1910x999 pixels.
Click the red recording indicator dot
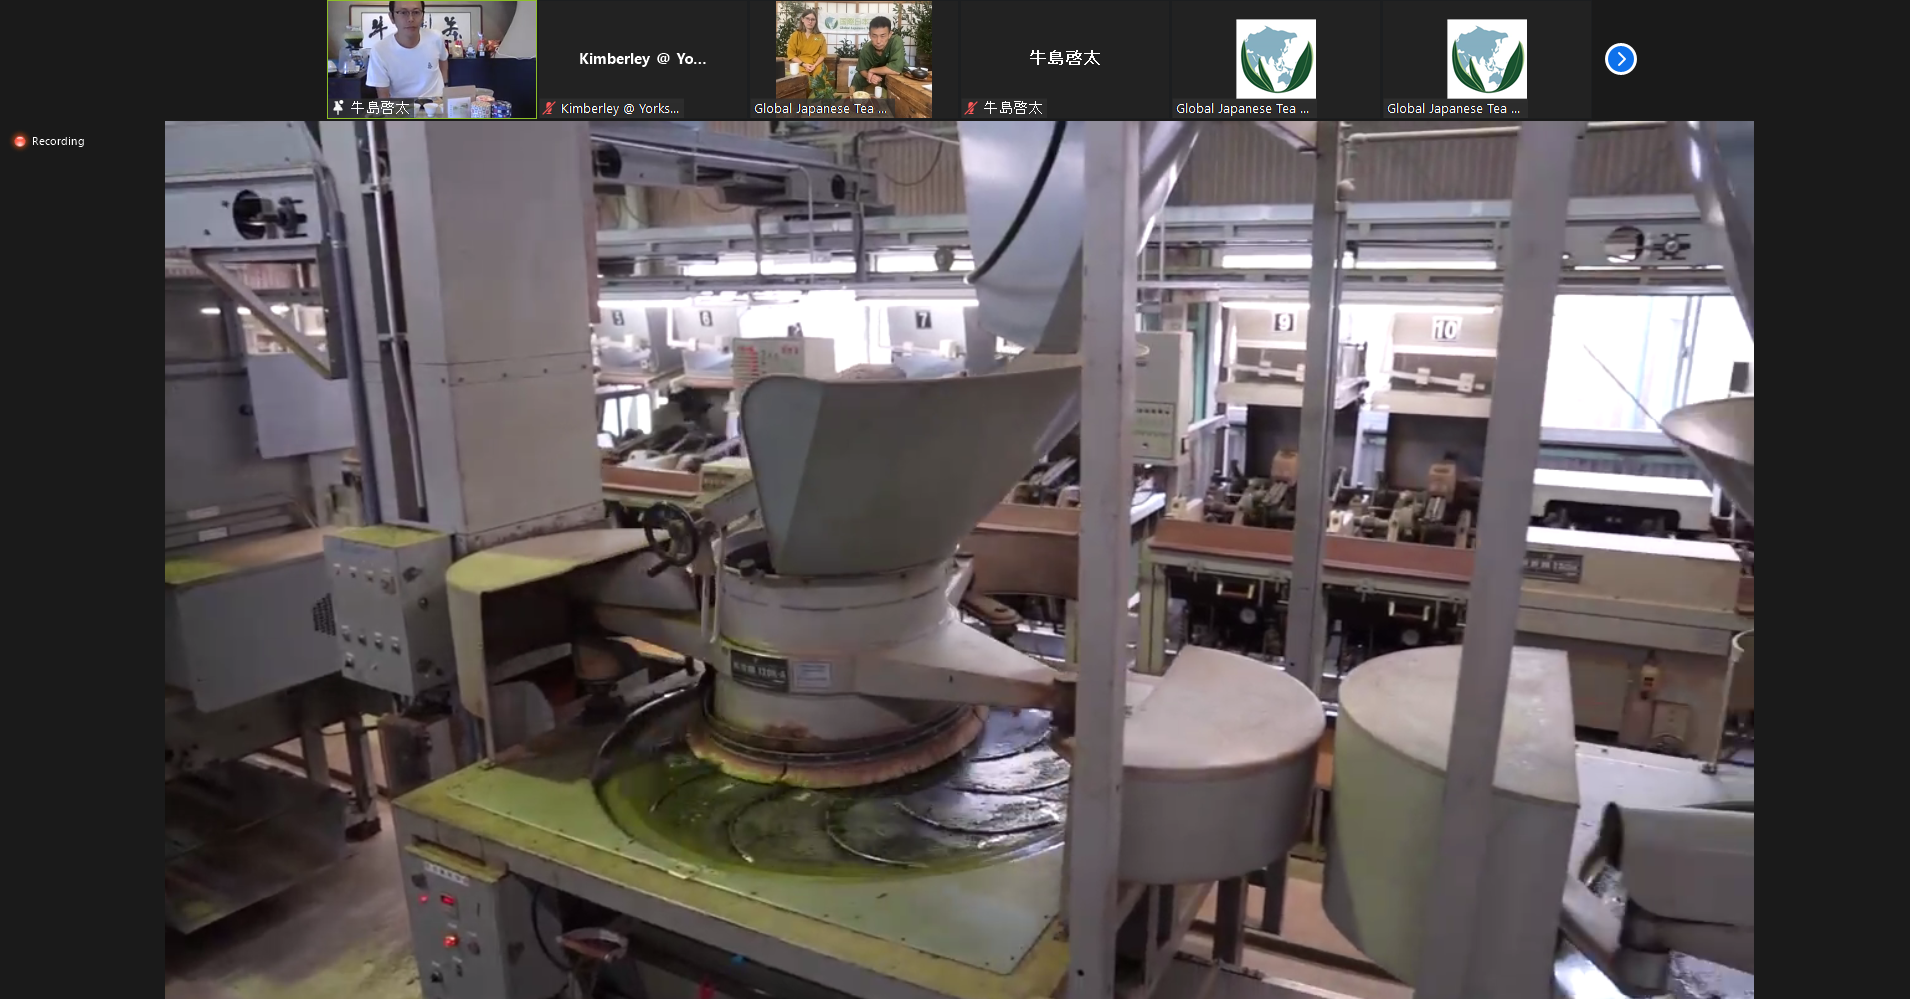(19, 141)
